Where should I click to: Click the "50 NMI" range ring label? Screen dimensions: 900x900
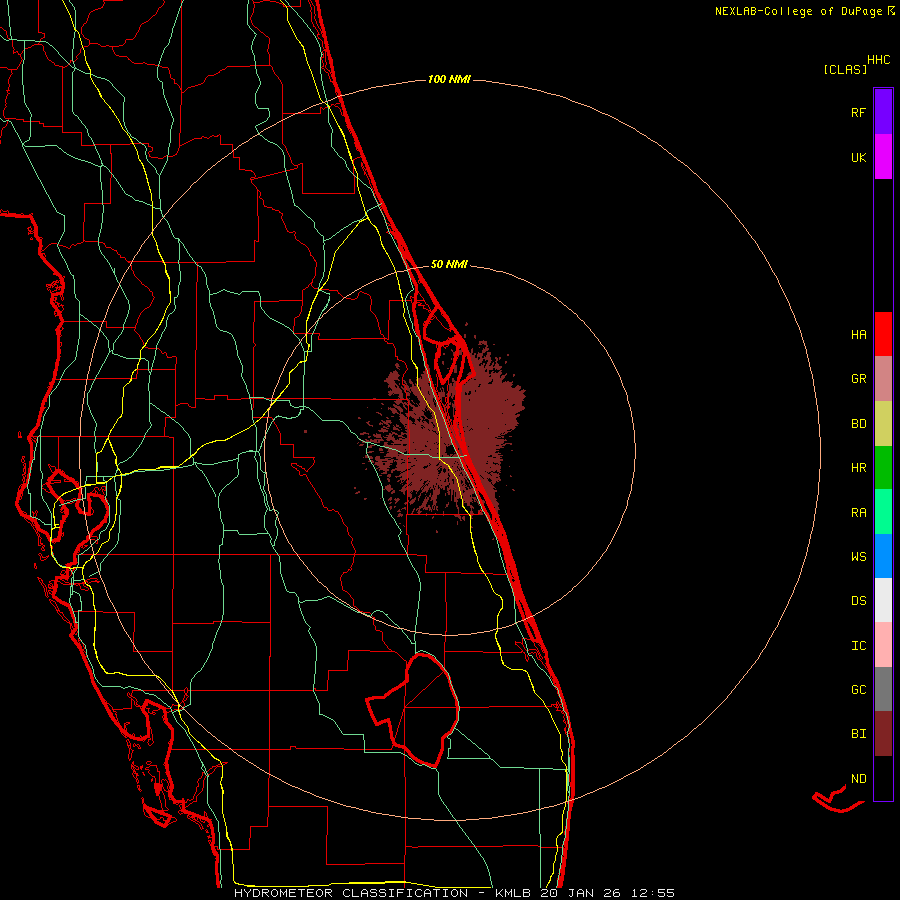click(449, 264)
